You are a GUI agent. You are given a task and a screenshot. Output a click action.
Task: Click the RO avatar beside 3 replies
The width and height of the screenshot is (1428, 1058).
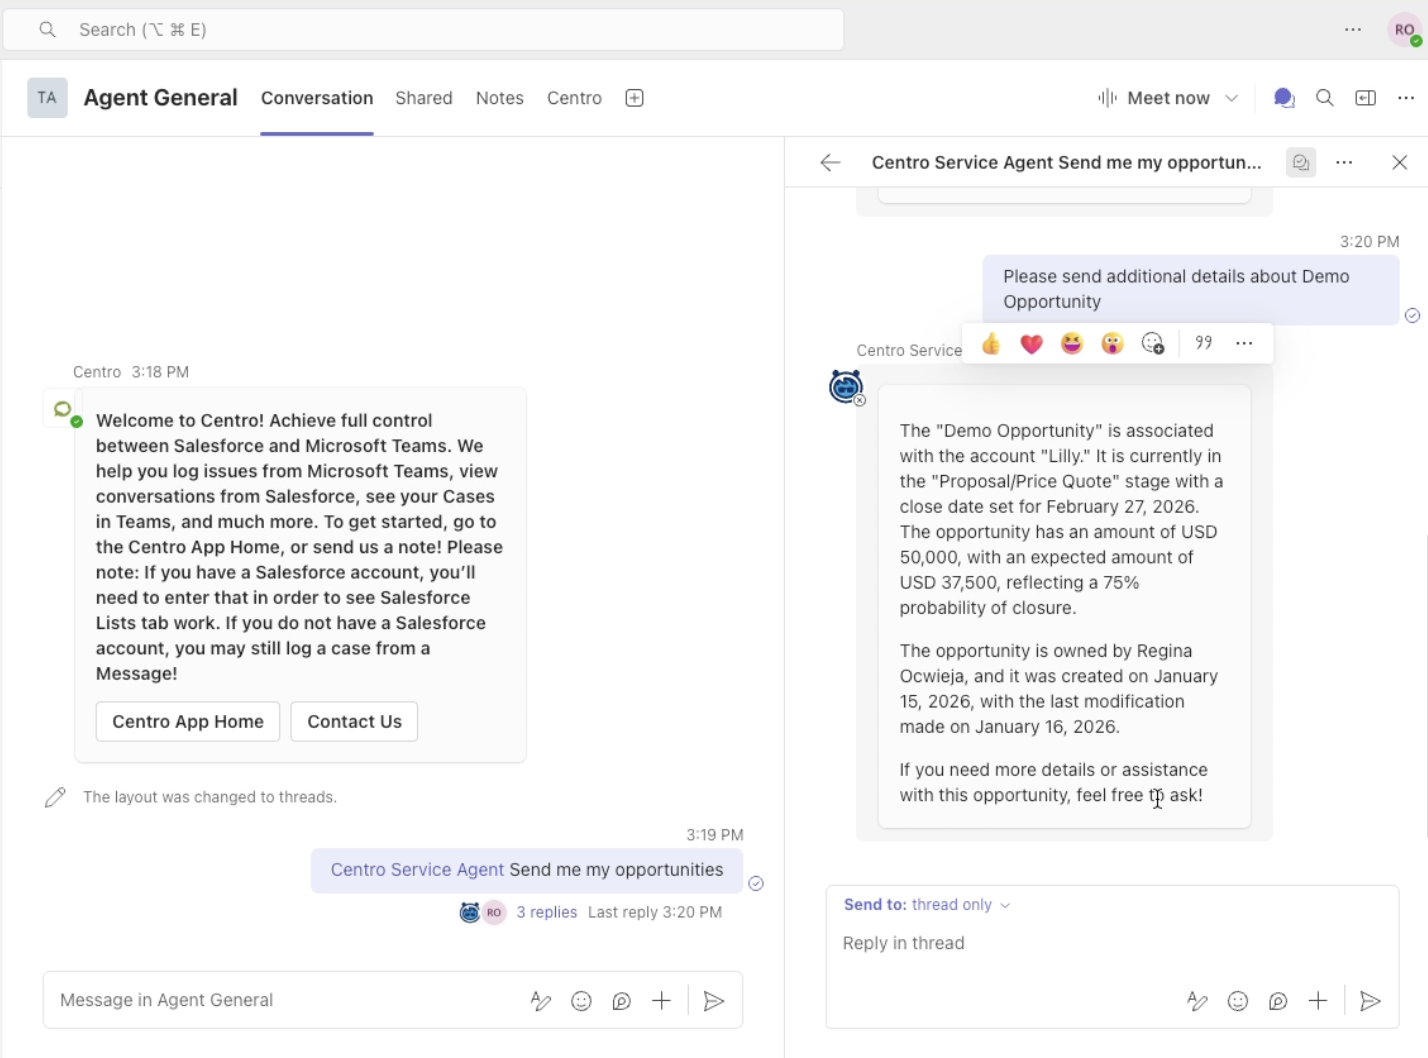click(494, 913)
